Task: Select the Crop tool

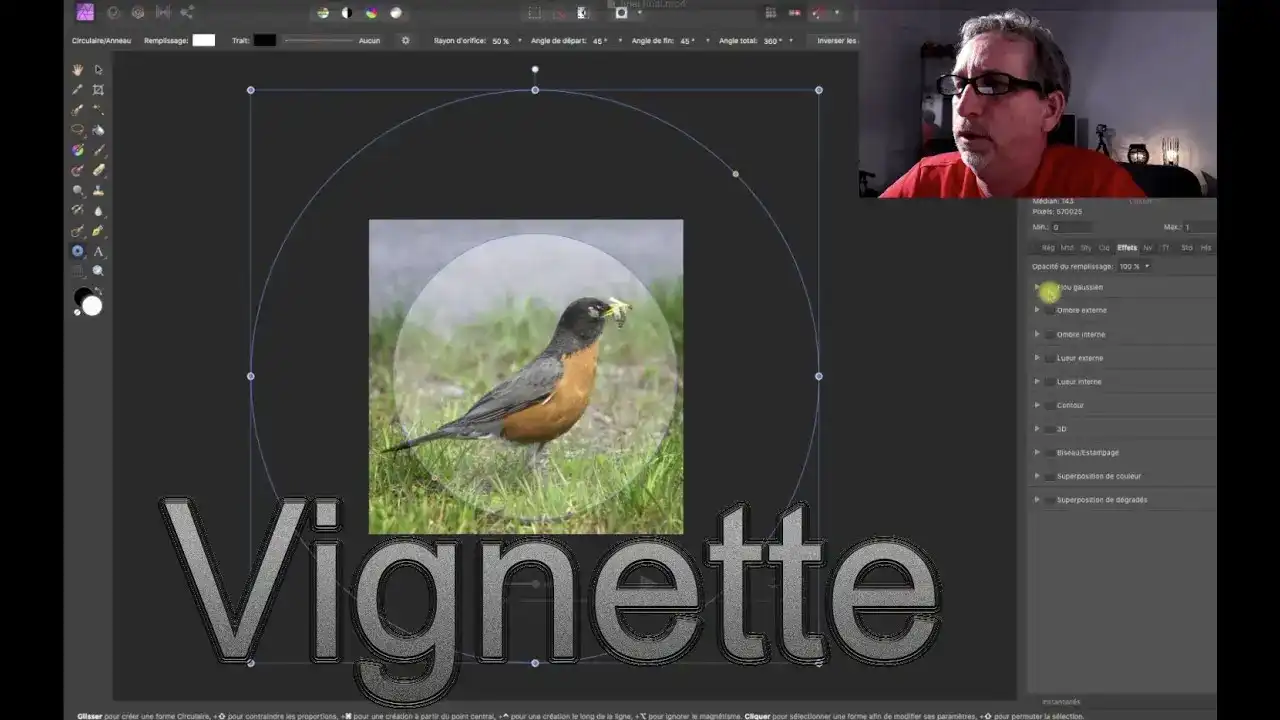Action: point(98,89)
